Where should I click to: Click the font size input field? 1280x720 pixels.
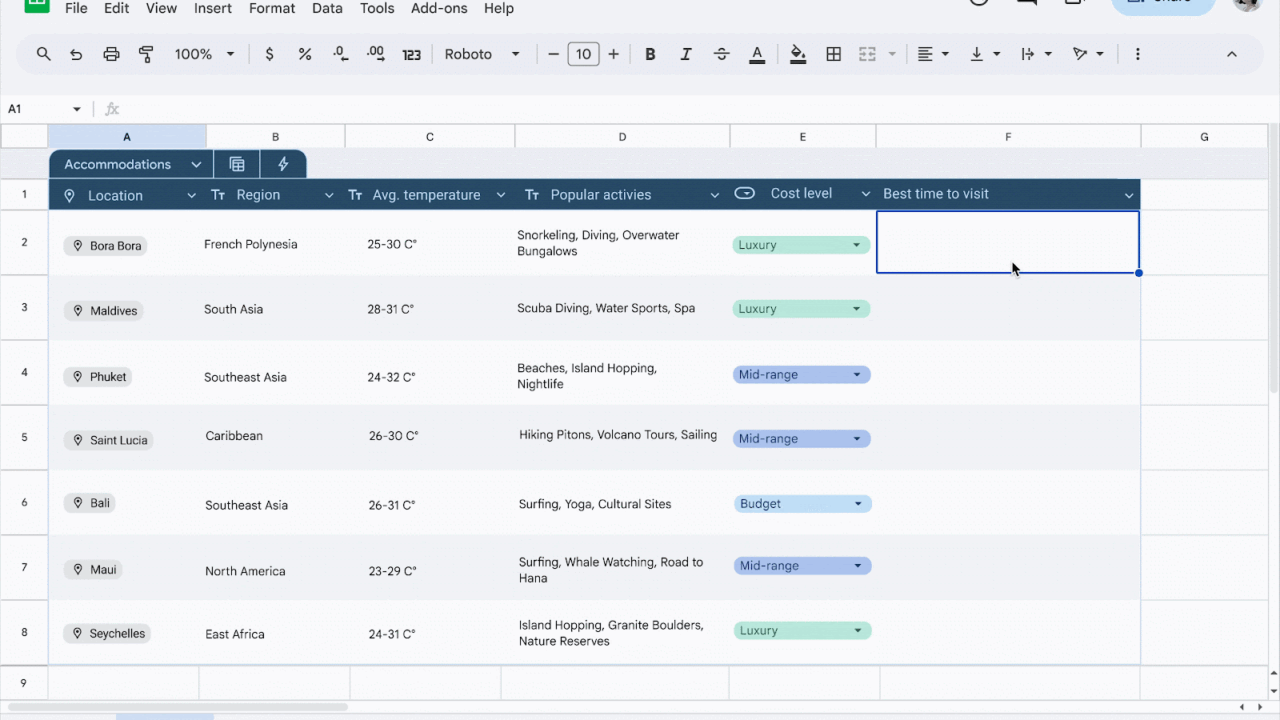(583, 55)
